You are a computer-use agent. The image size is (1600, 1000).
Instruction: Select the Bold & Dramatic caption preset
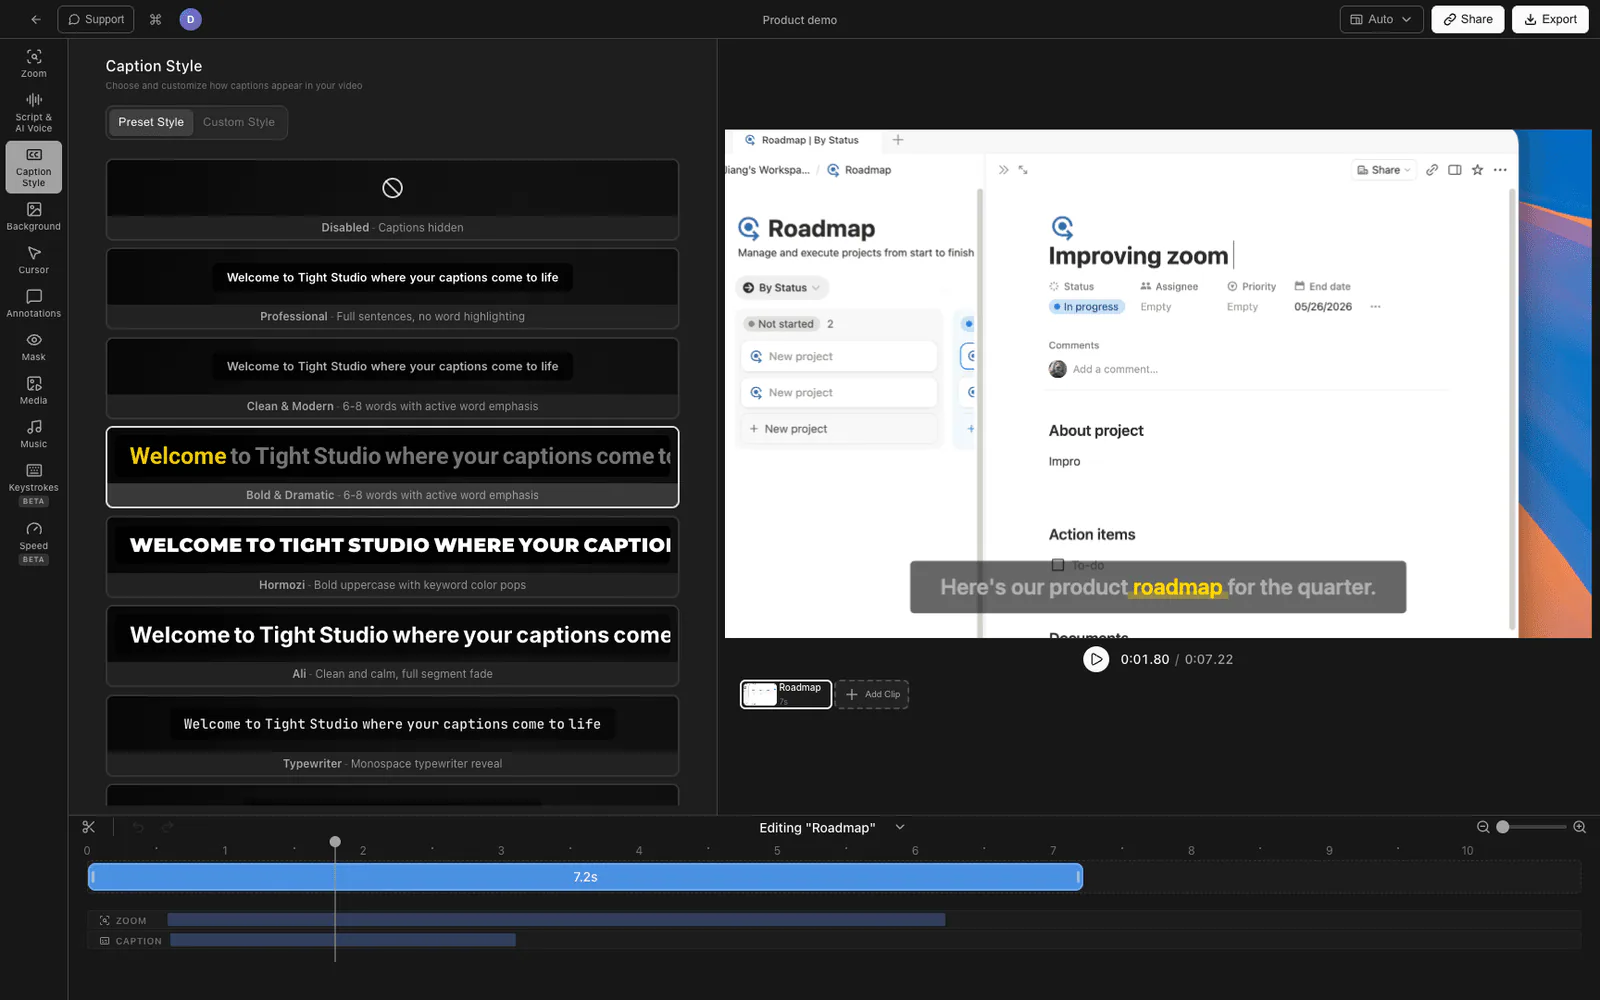coord(392,467)
